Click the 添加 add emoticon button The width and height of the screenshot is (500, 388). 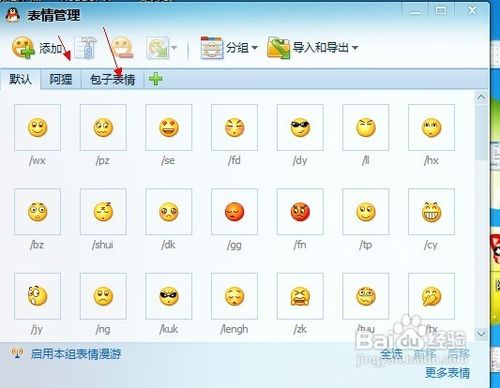point(37,48)
